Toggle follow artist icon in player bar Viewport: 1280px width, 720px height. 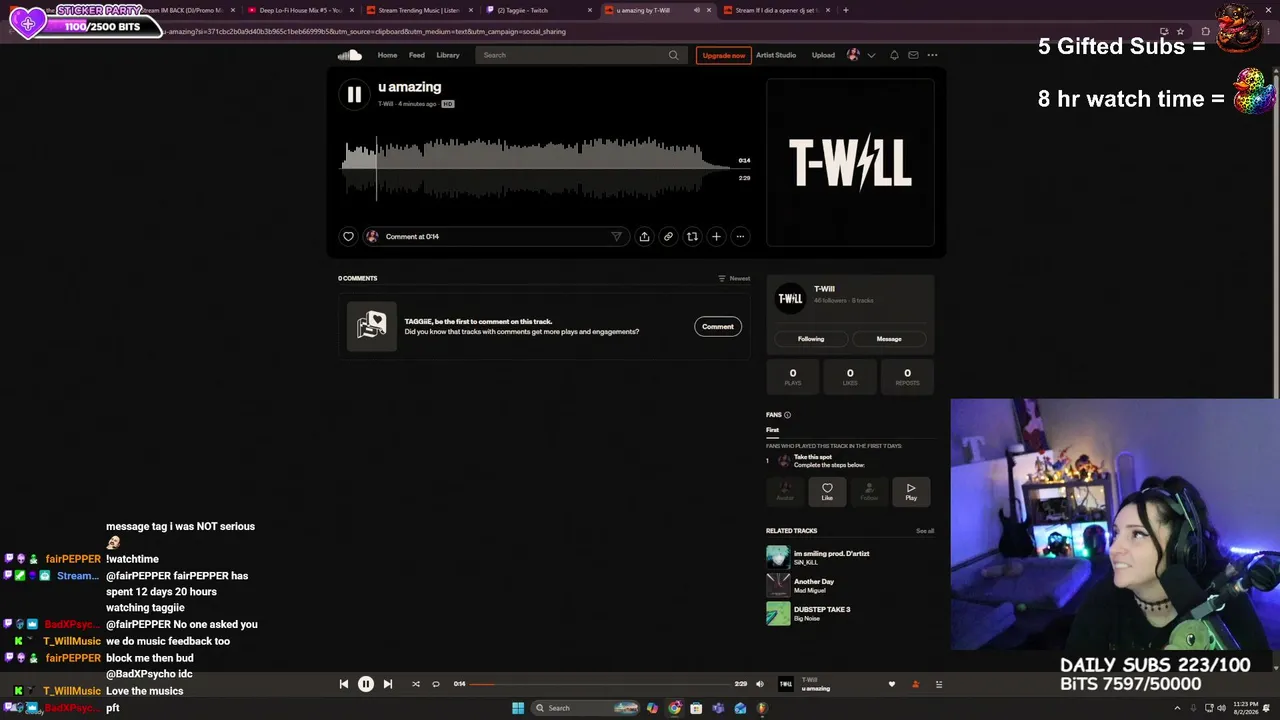pyautogui.click(x=915, y=684)
